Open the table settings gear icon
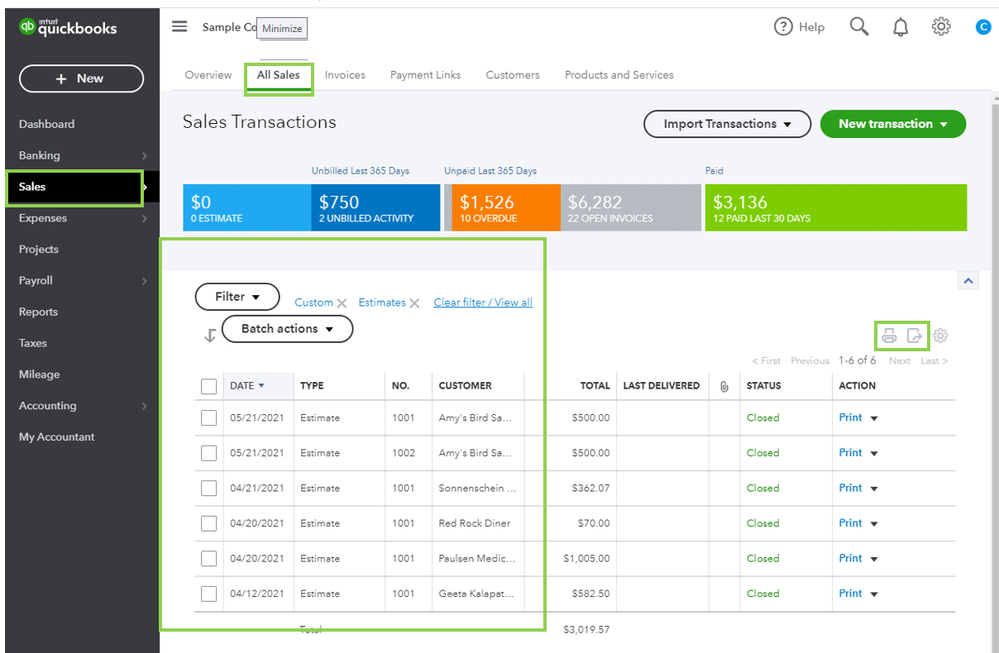 coord(940,335)
